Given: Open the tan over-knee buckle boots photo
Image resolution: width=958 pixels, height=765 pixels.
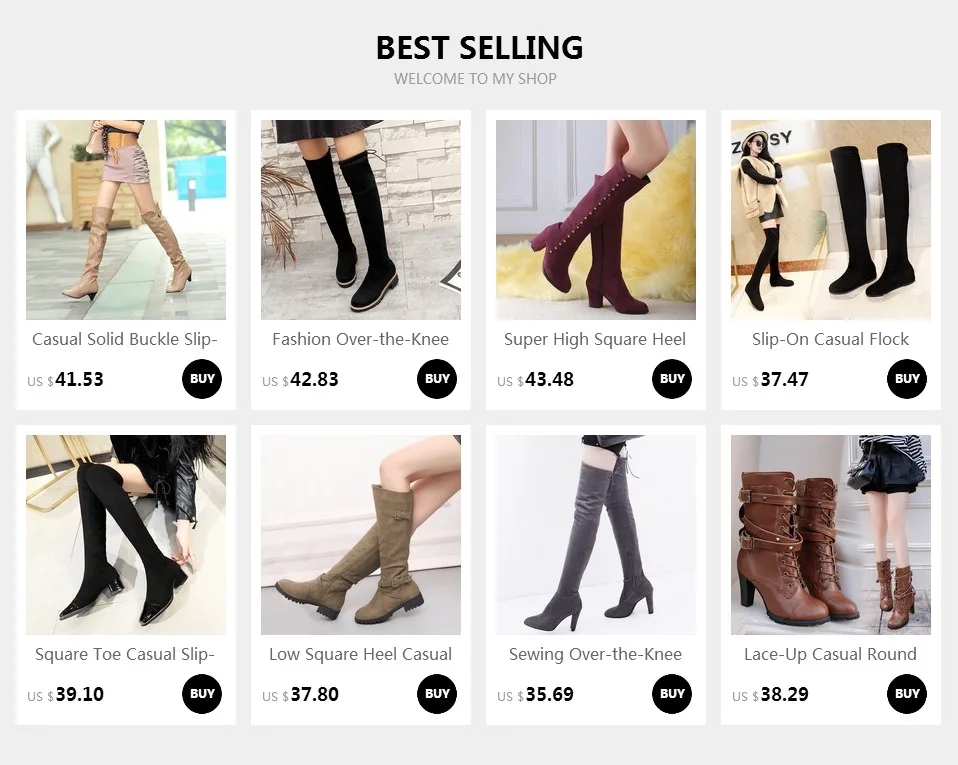Looking at the screenshot, I should click(x=126, y=220).
